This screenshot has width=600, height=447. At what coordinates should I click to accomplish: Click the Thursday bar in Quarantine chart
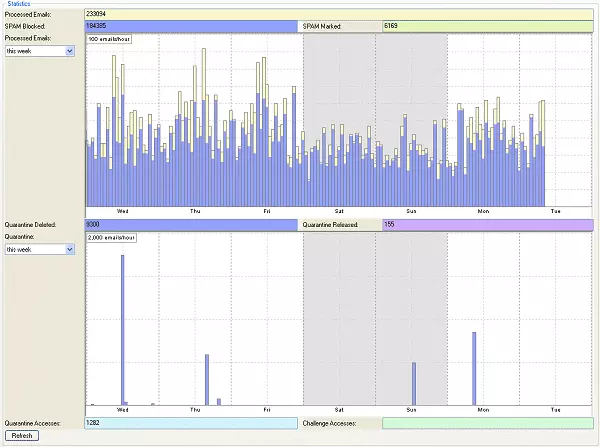[207, 379]
